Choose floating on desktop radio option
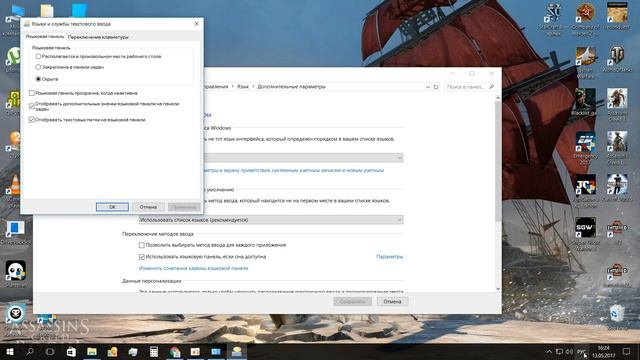This screenshot has width=640, height=360. click(x=38, y=56)
